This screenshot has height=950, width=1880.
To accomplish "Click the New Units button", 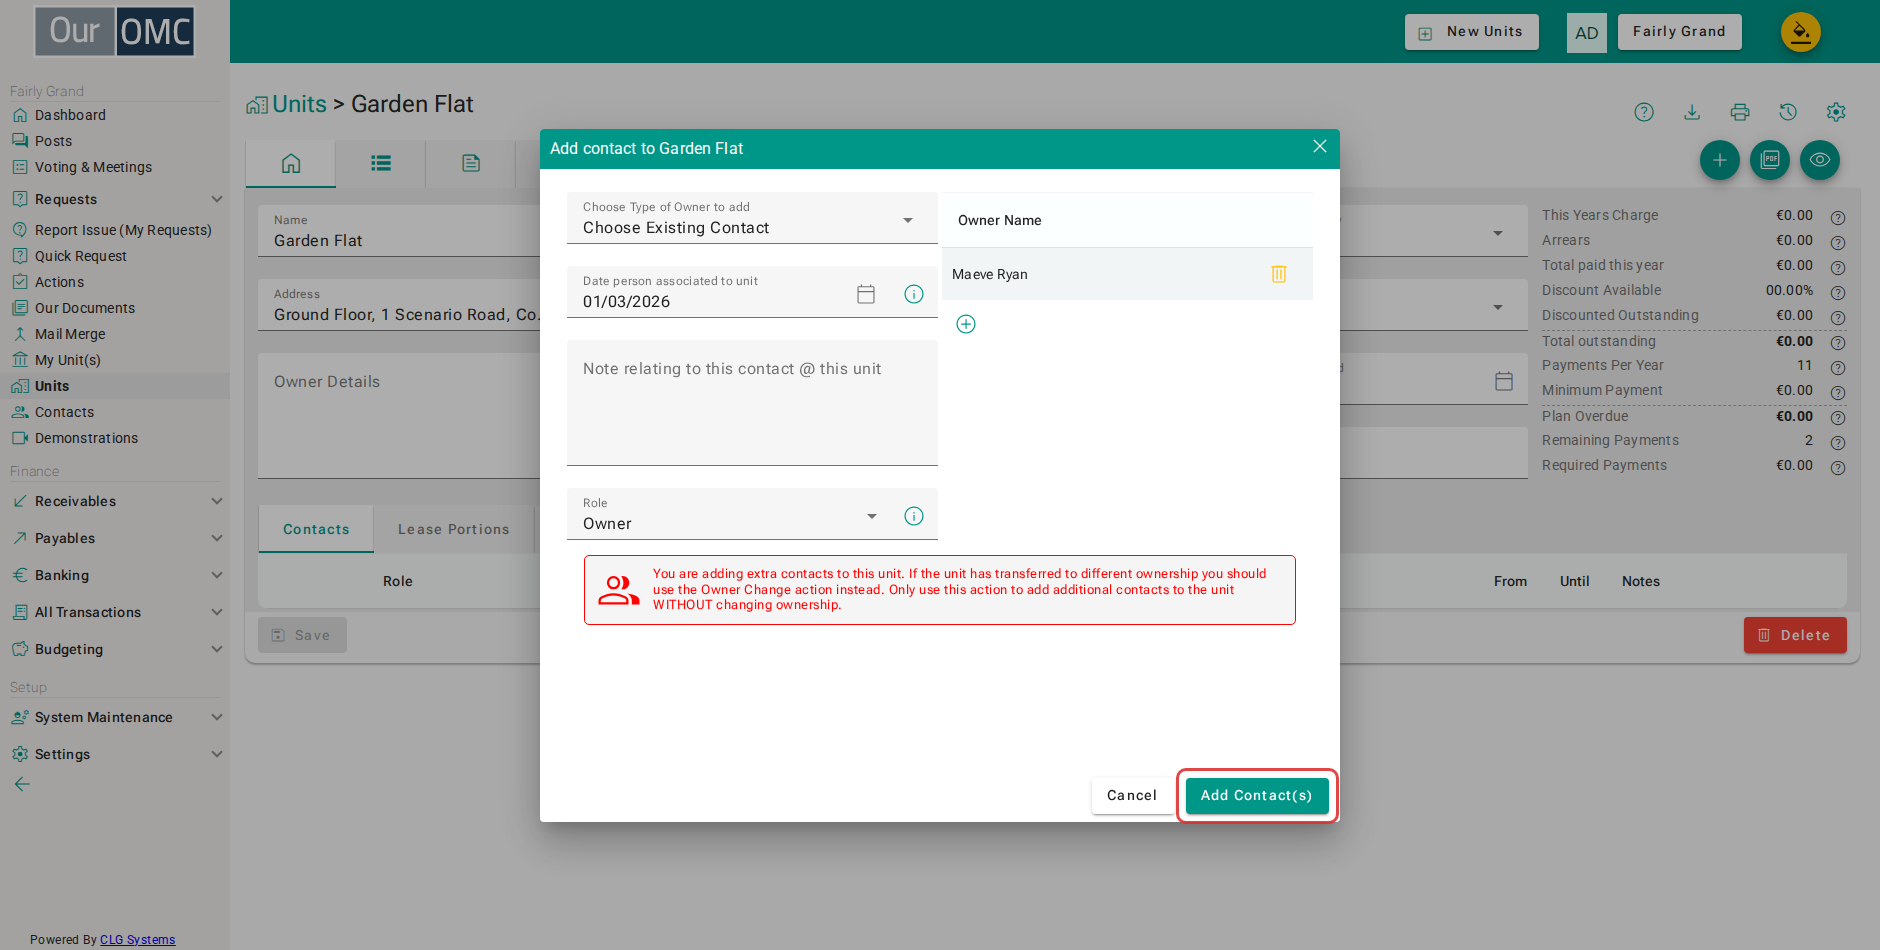I will coord(1472,32).
